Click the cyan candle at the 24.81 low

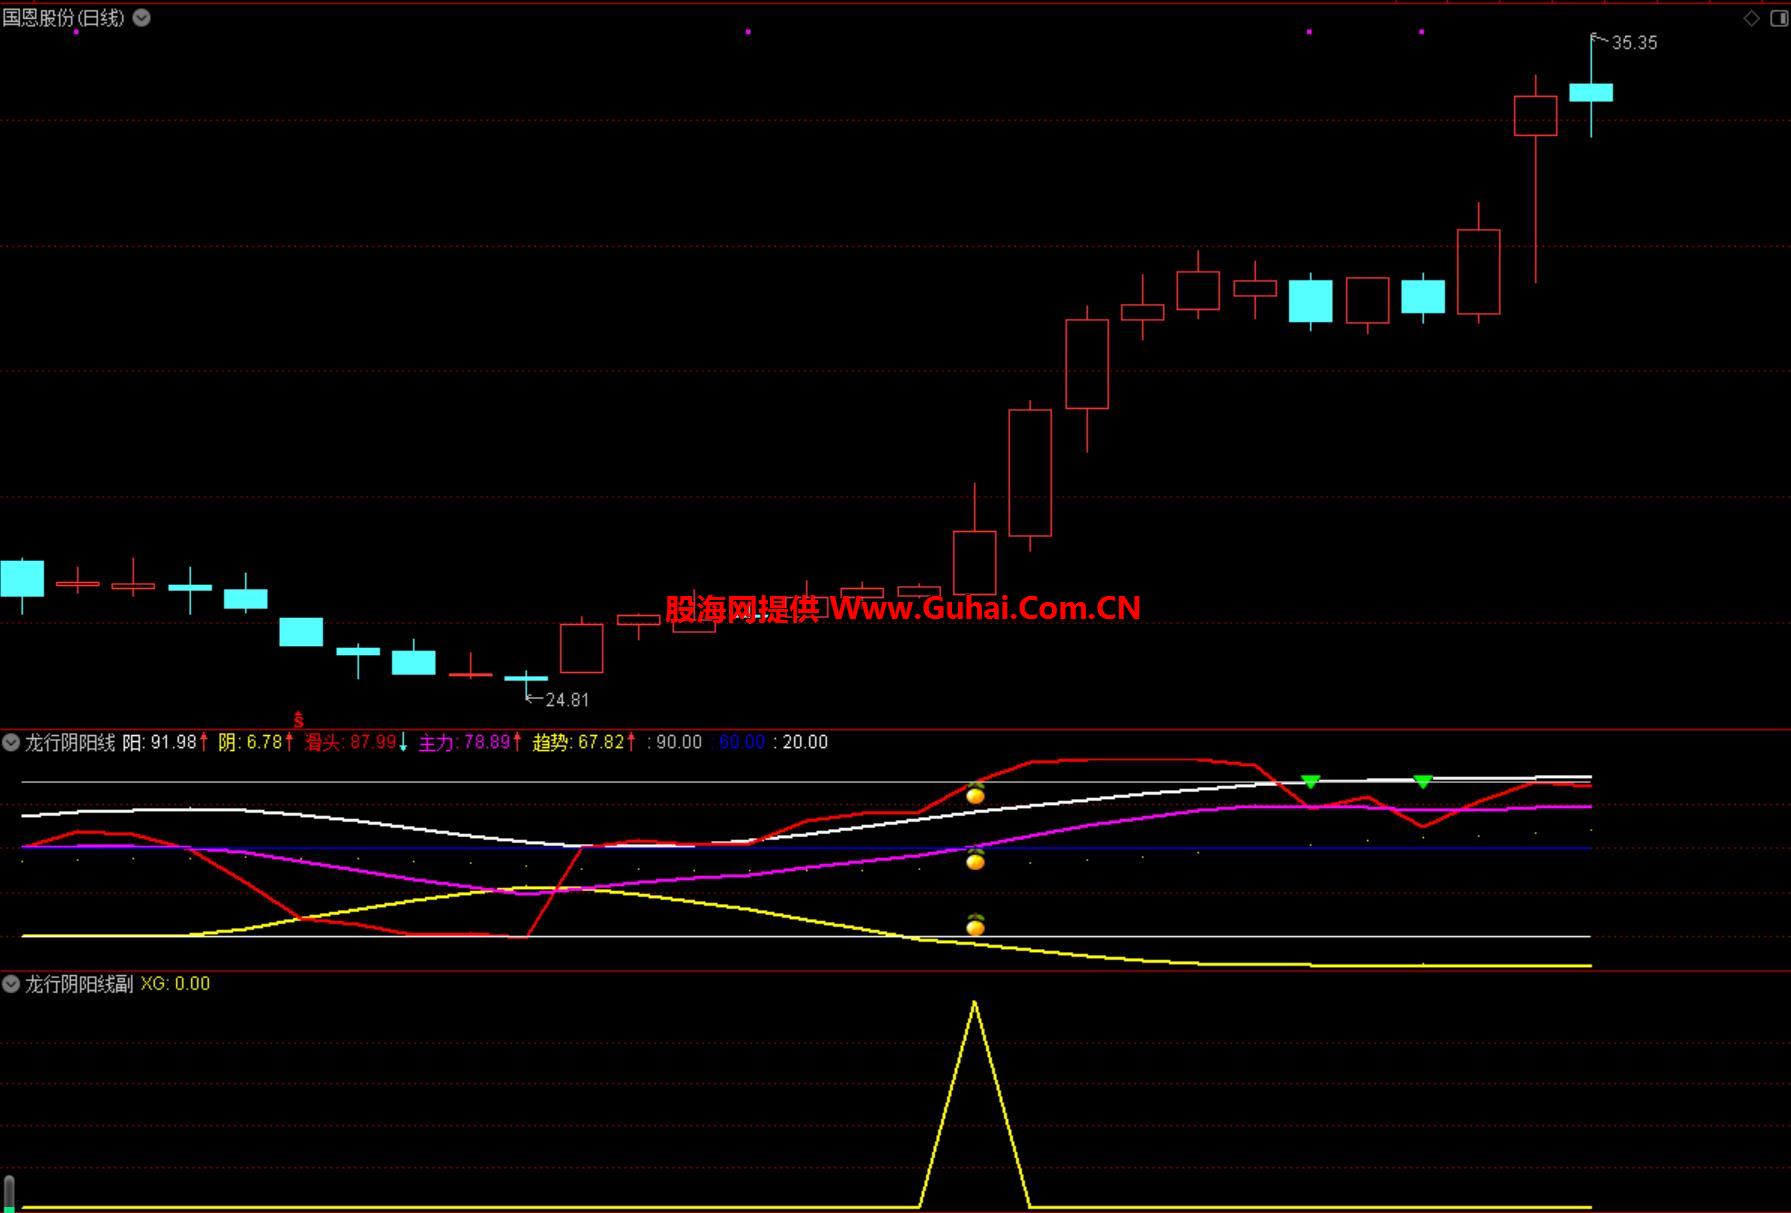(526, 679)
